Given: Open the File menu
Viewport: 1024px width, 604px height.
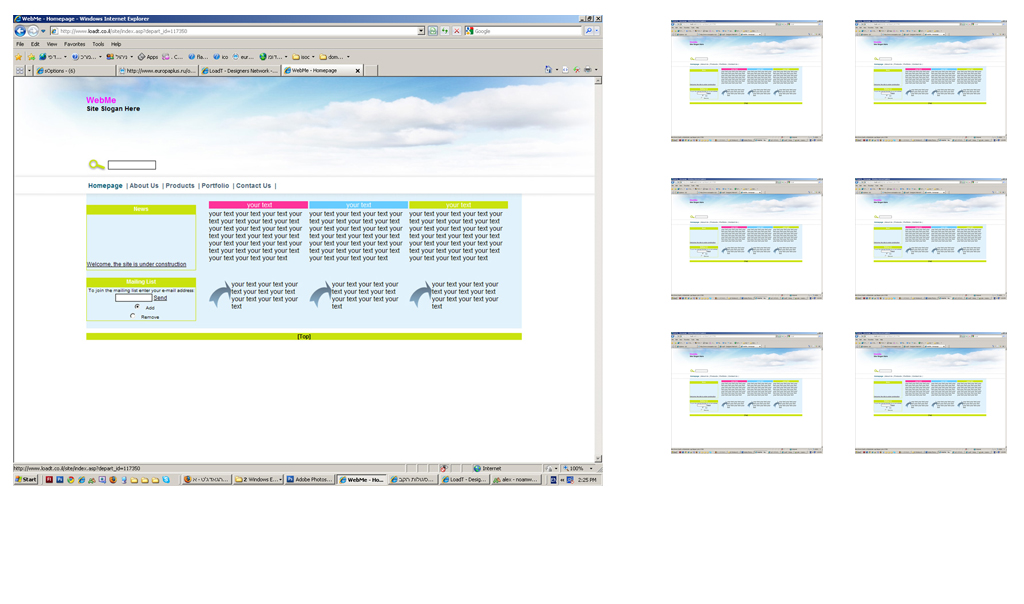Looking at the screenshot, I should point(20,44).
